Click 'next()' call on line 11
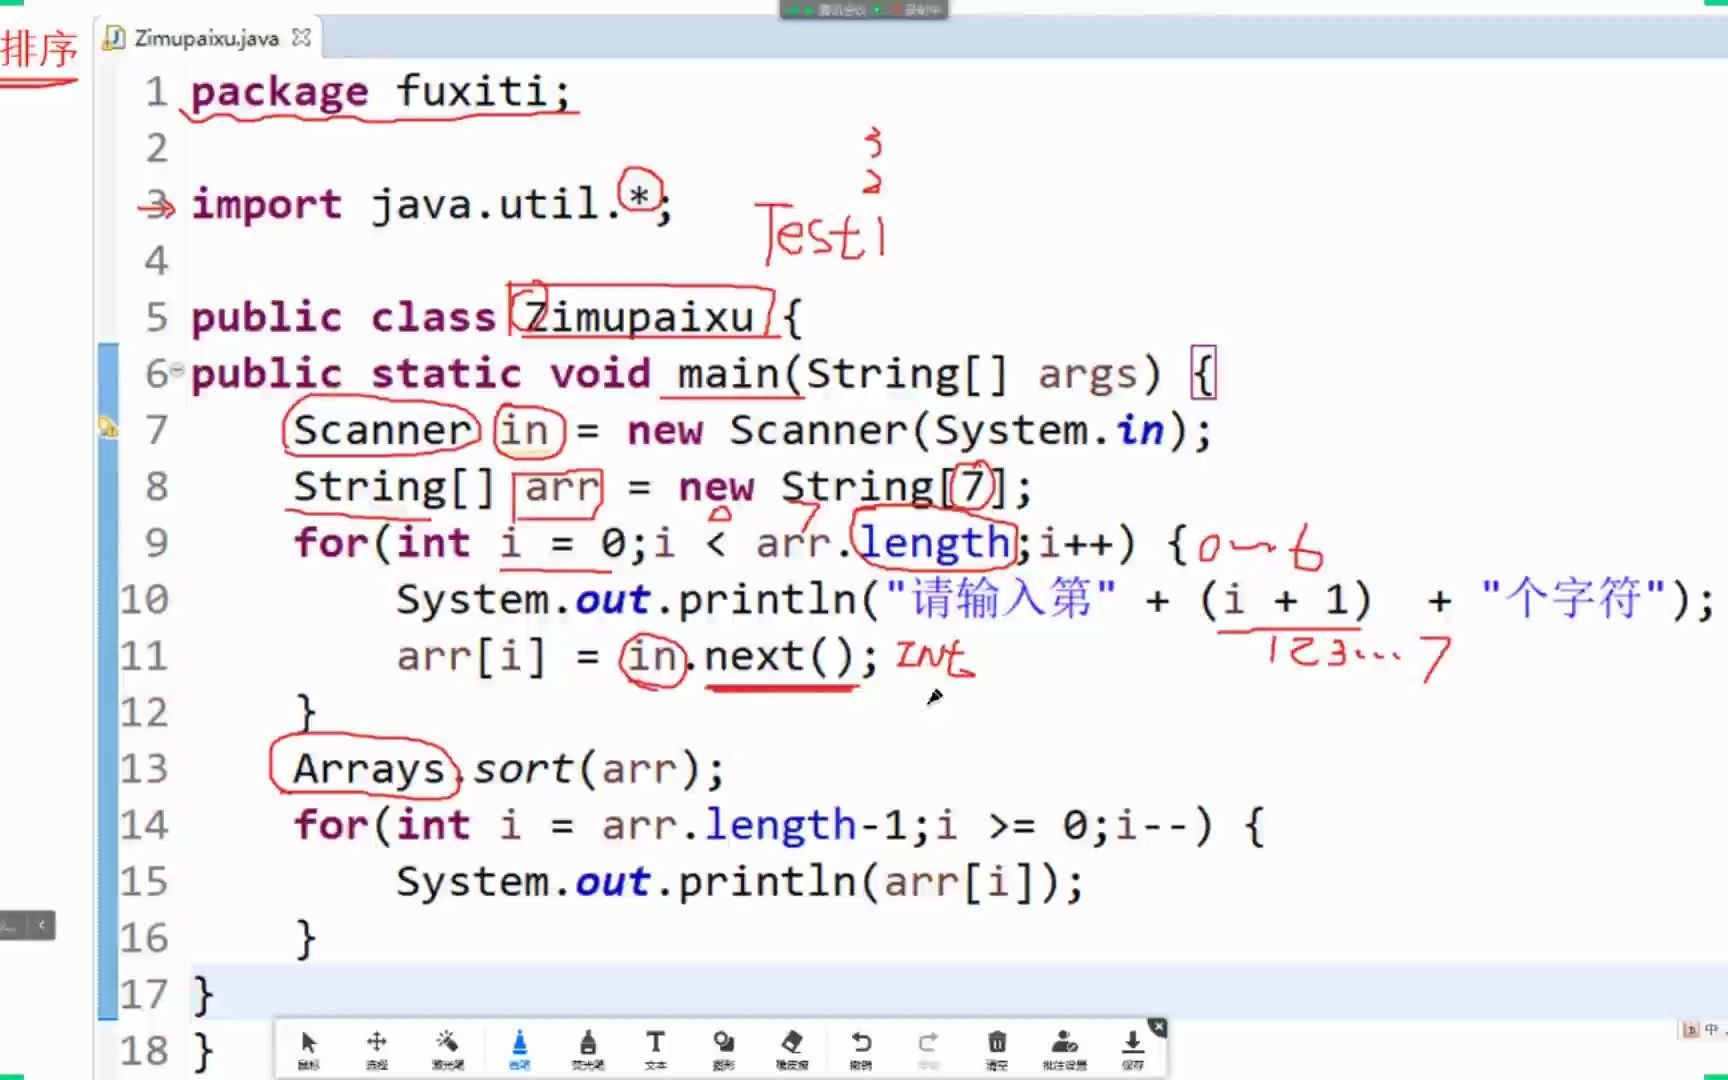This screenshot has width=1728, height=1080. coord(778,656)
